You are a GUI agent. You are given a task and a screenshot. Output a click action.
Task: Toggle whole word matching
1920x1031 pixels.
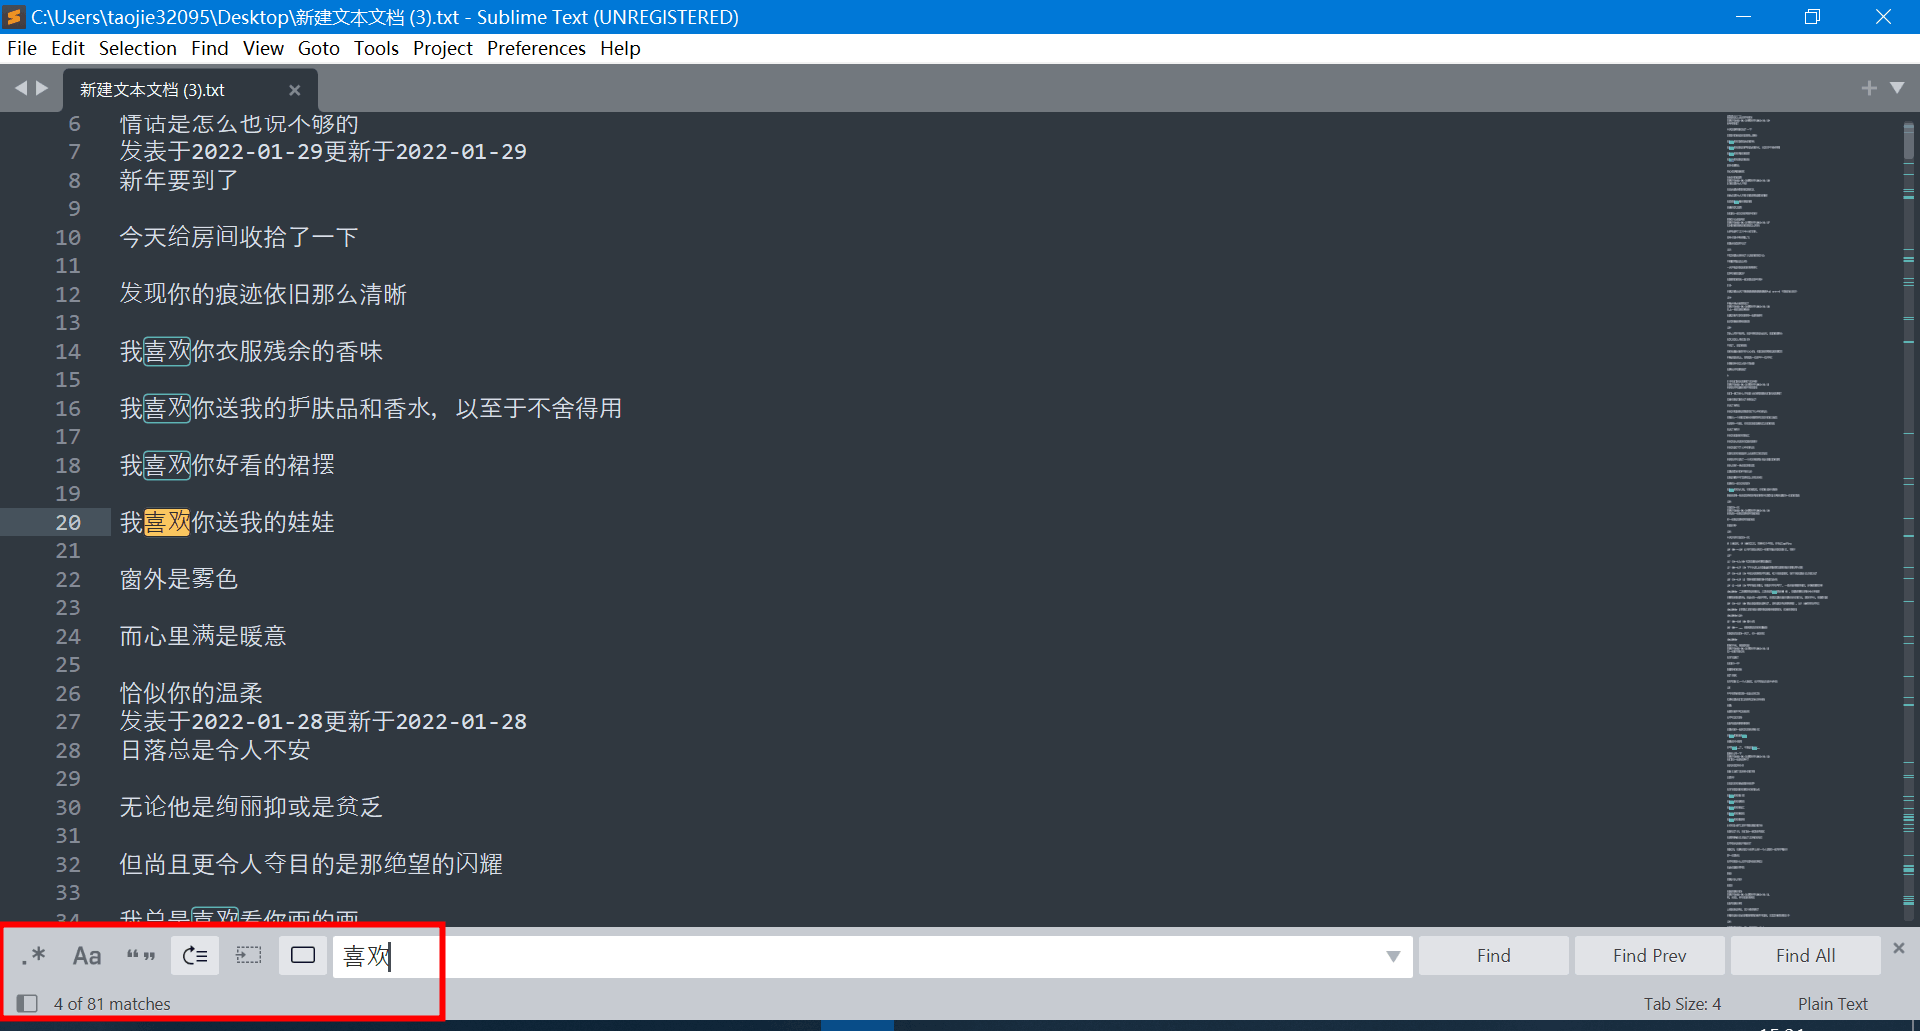[x=141, y=956]
